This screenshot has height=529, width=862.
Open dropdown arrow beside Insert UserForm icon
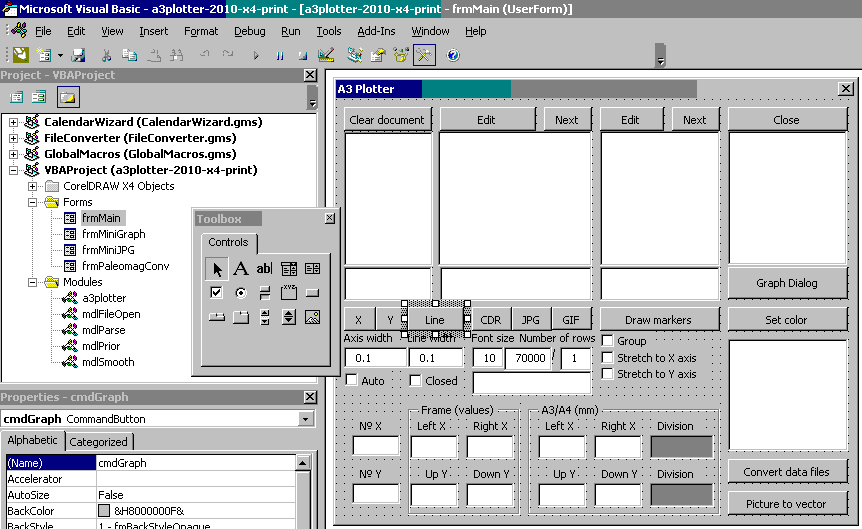(60, 55)
